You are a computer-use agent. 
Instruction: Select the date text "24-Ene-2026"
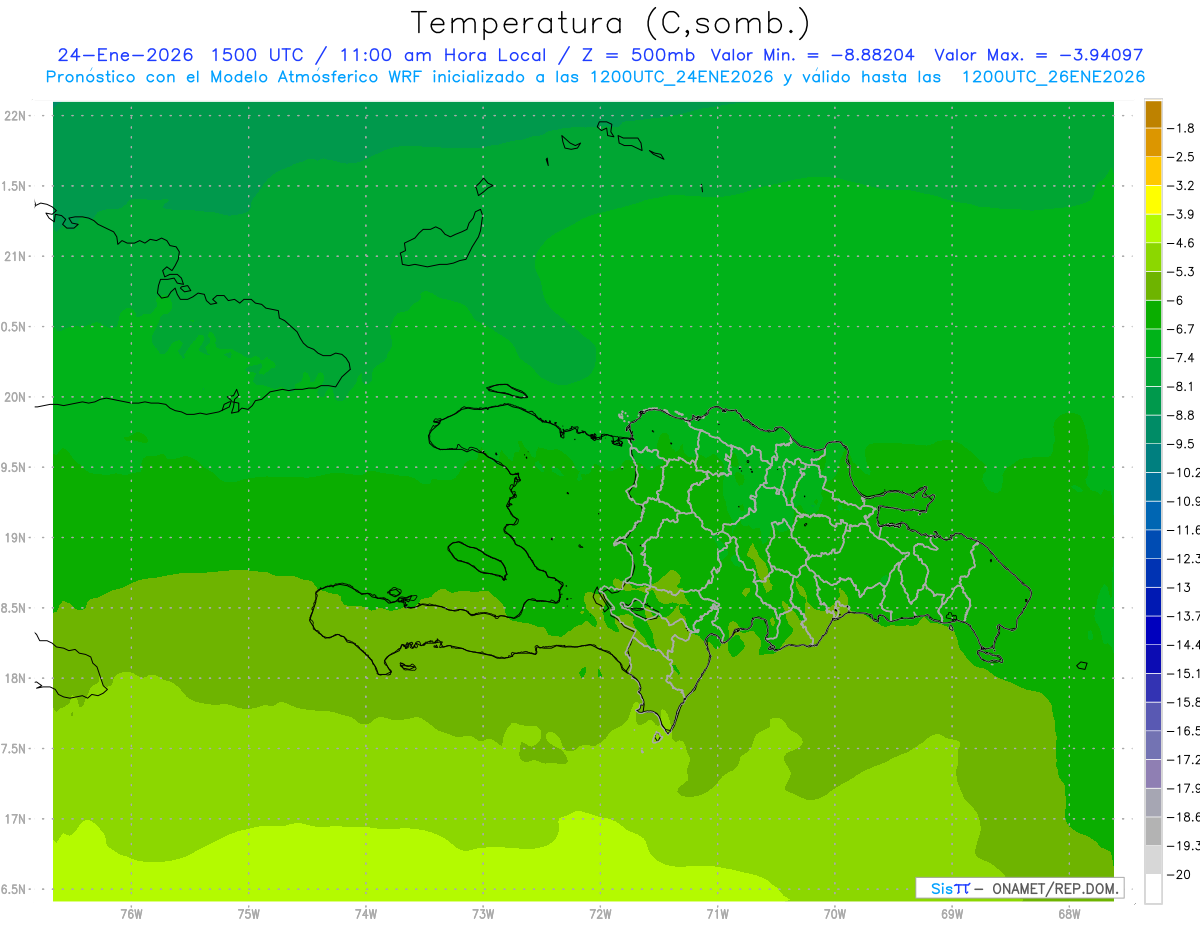pyautogui.click(x=125, y=56)
